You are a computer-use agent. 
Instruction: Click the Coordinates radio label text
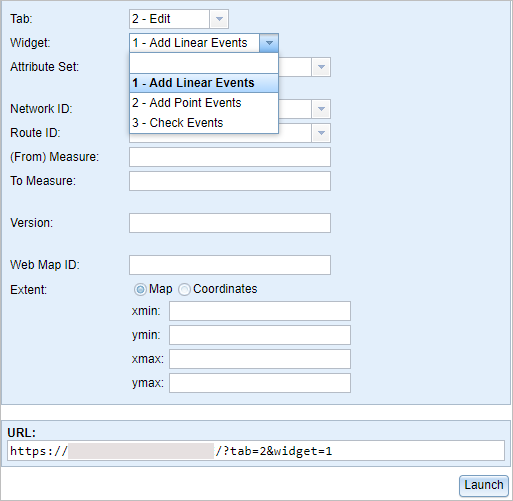pos(225,289)
